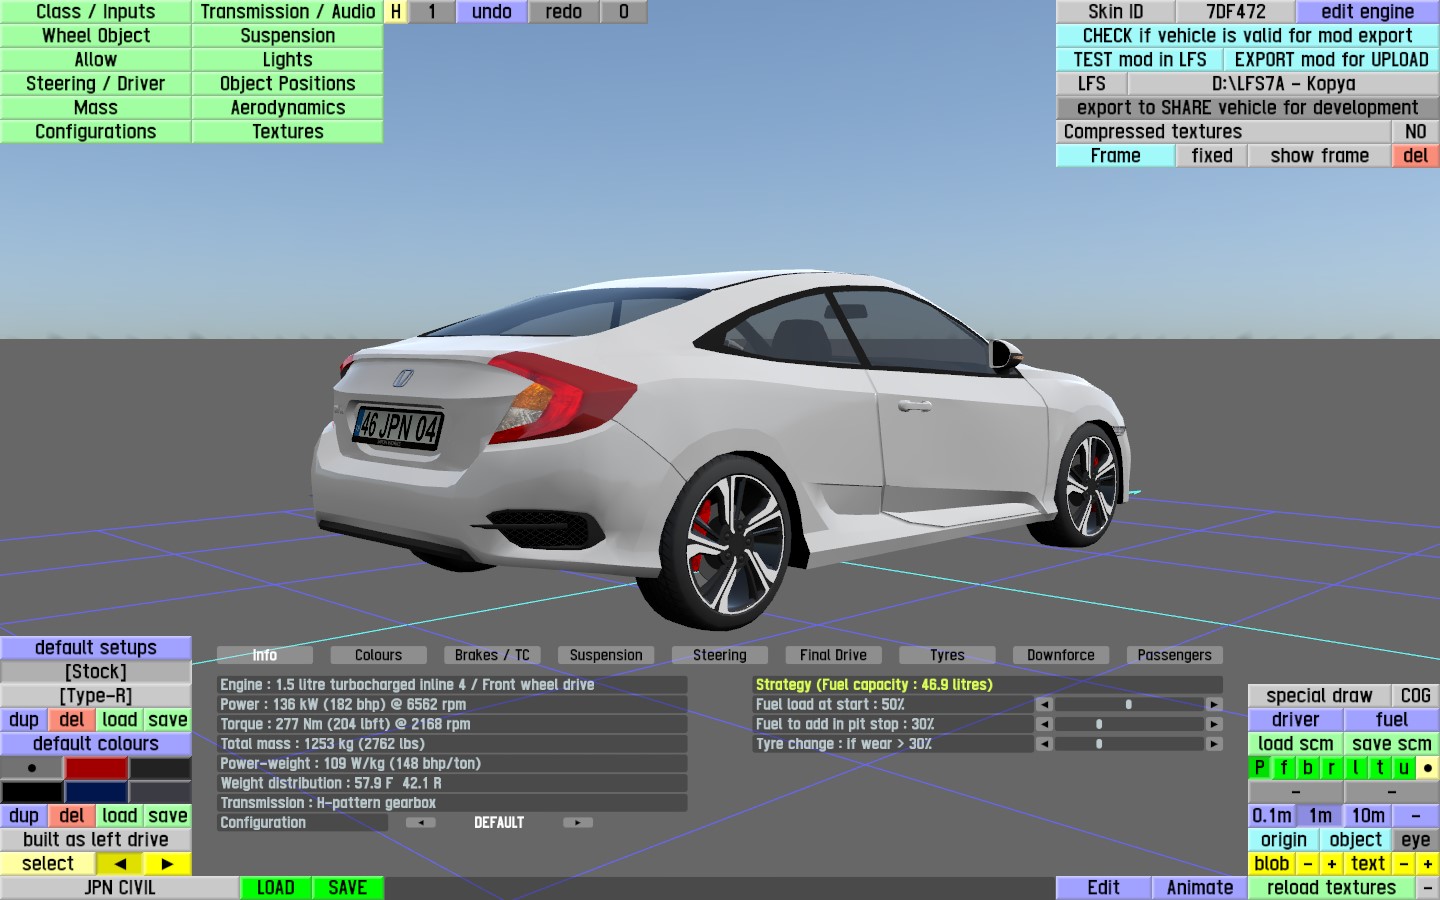This screenshot has width=1440, height=900.
Task: Select the b view button
Action: 1308,768
